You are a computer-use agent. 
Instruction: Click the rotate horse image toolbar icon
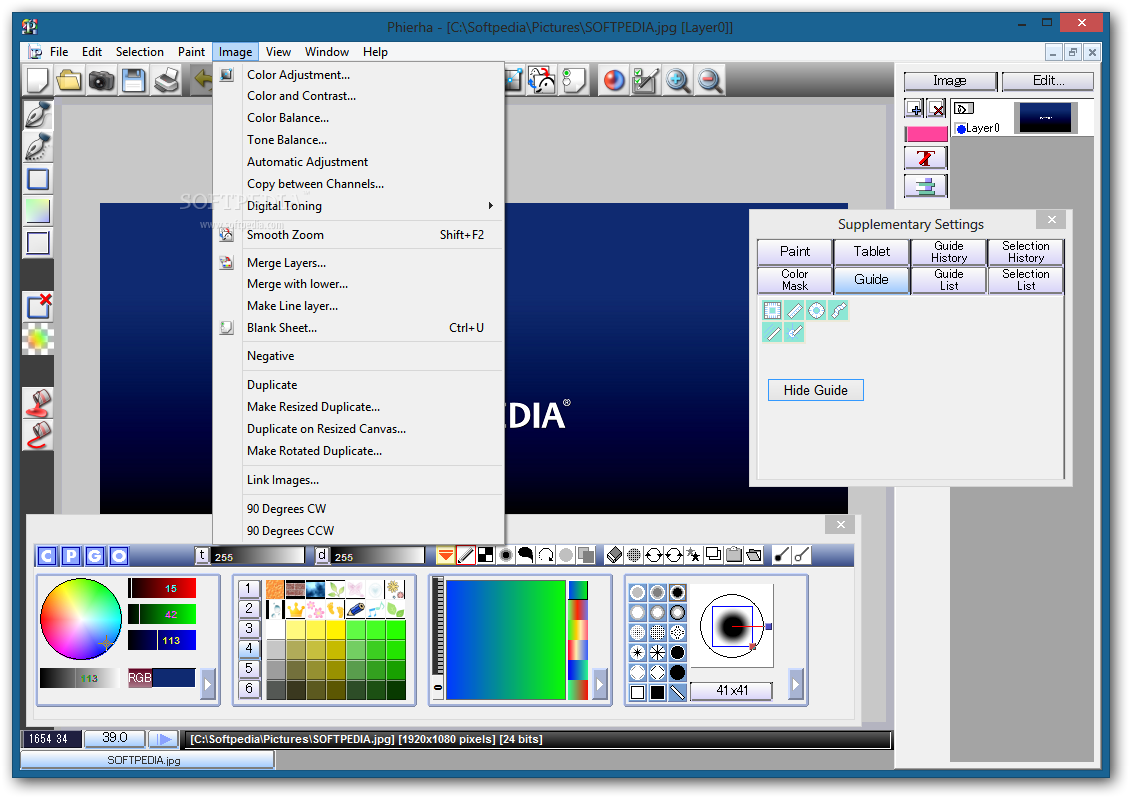tap(542, 80)
